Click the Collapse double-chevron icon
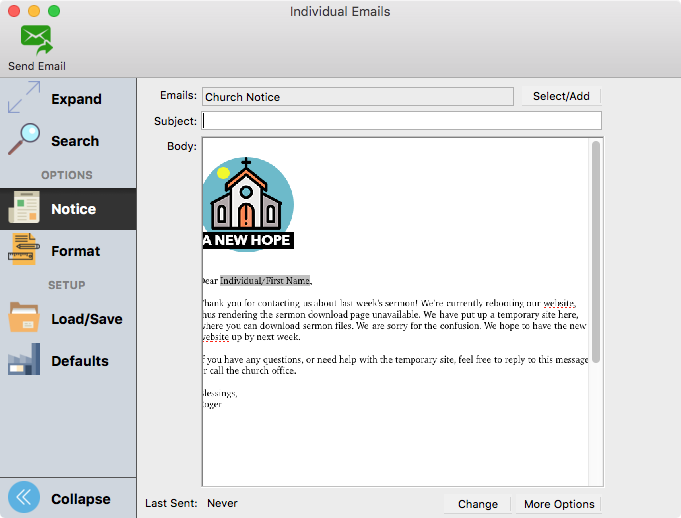 tap(24, 498)
